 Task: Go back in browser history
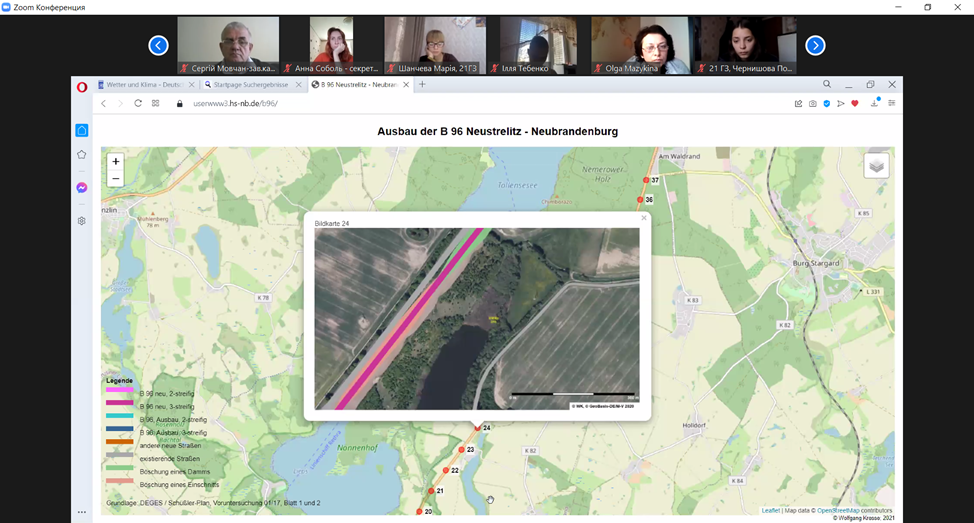point(104,104)
